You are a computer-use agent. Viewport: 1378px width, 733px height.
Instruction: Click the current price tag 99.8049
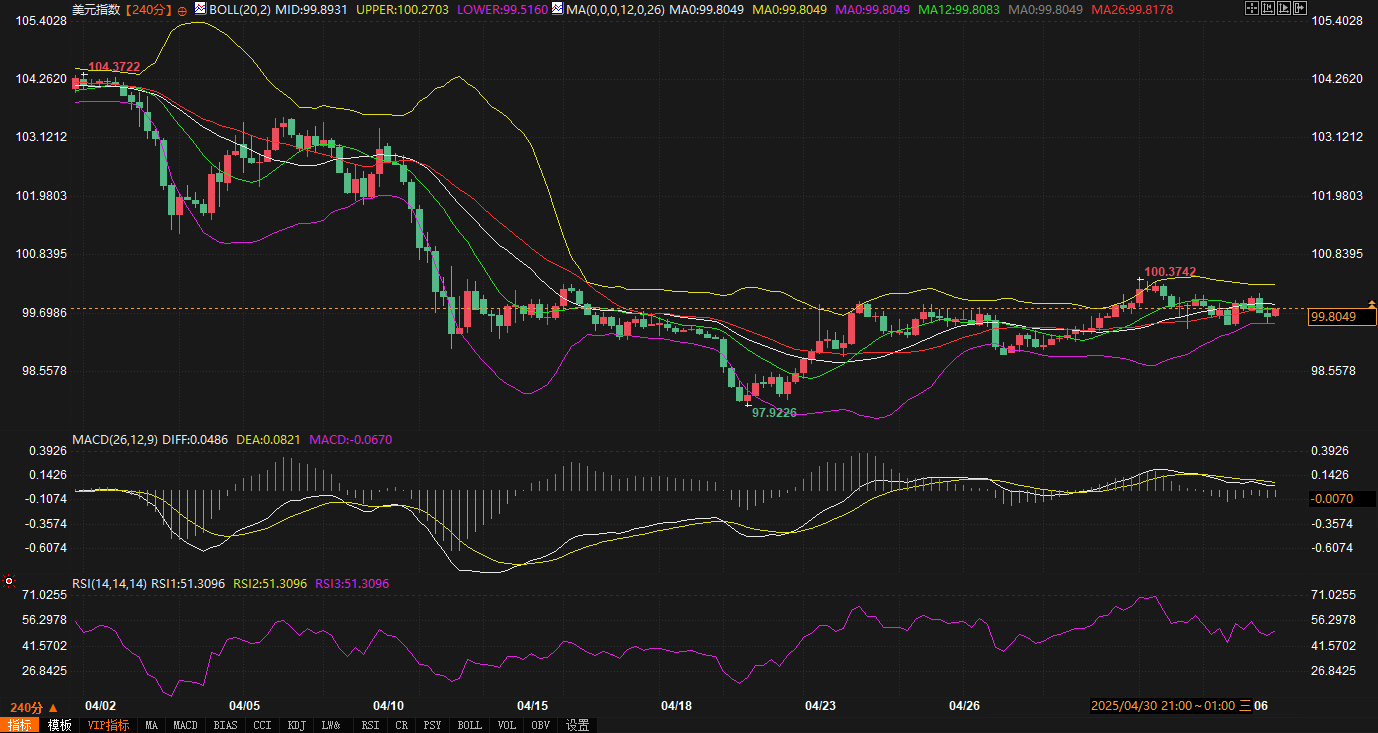pyautogui.click(x=1342, y=317)
